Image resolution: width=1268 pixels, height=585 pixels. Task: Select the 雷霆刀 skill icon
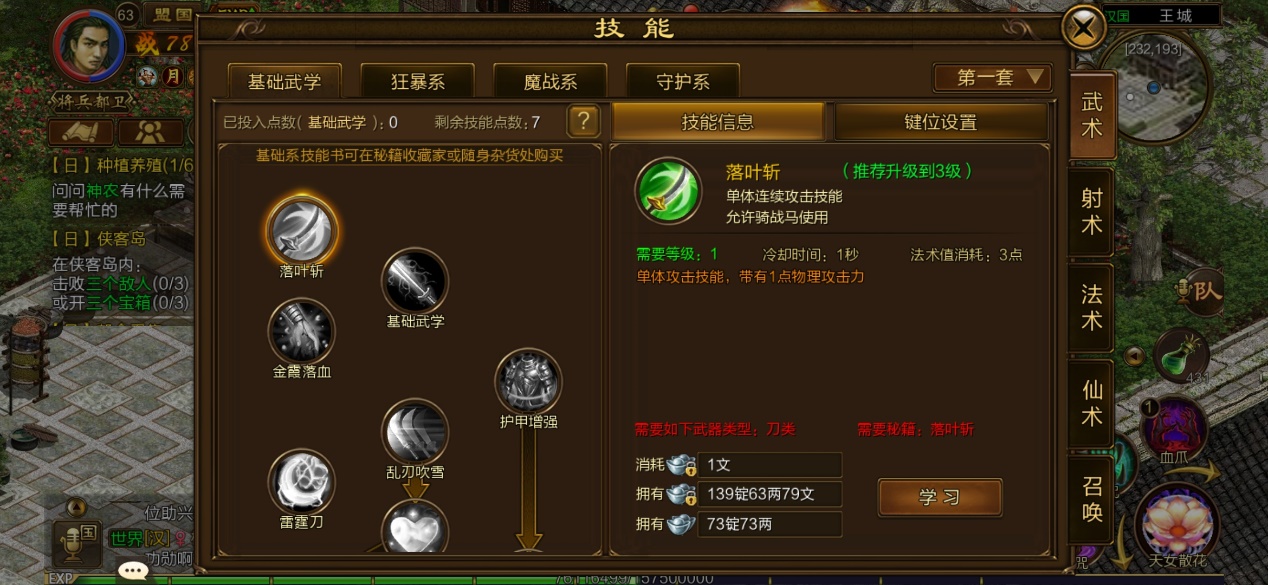[x=301, y=481]
